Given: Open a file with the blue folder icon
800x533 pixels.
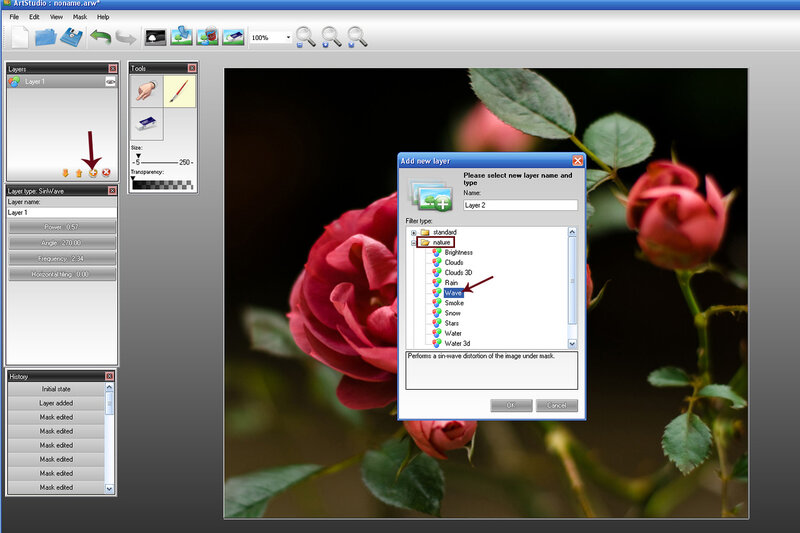Looking at the screenshot, I should point(45,37).
